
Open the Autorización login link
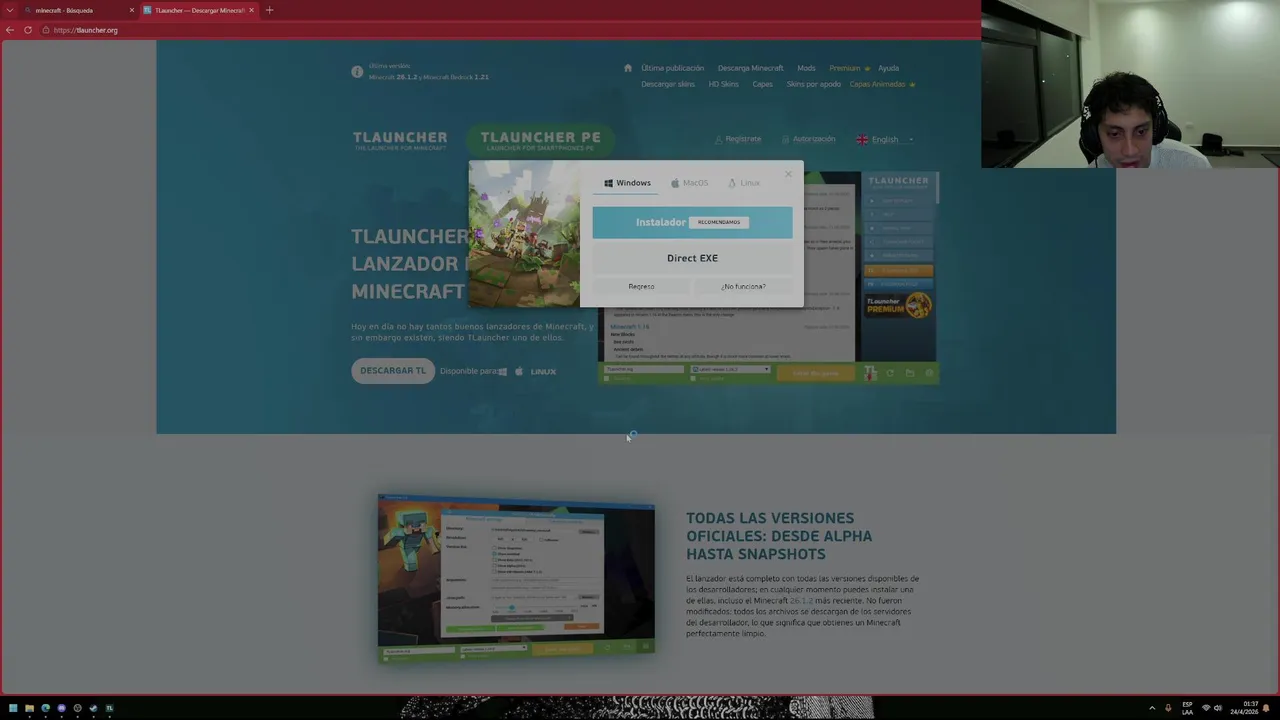(x=808, y=139)
